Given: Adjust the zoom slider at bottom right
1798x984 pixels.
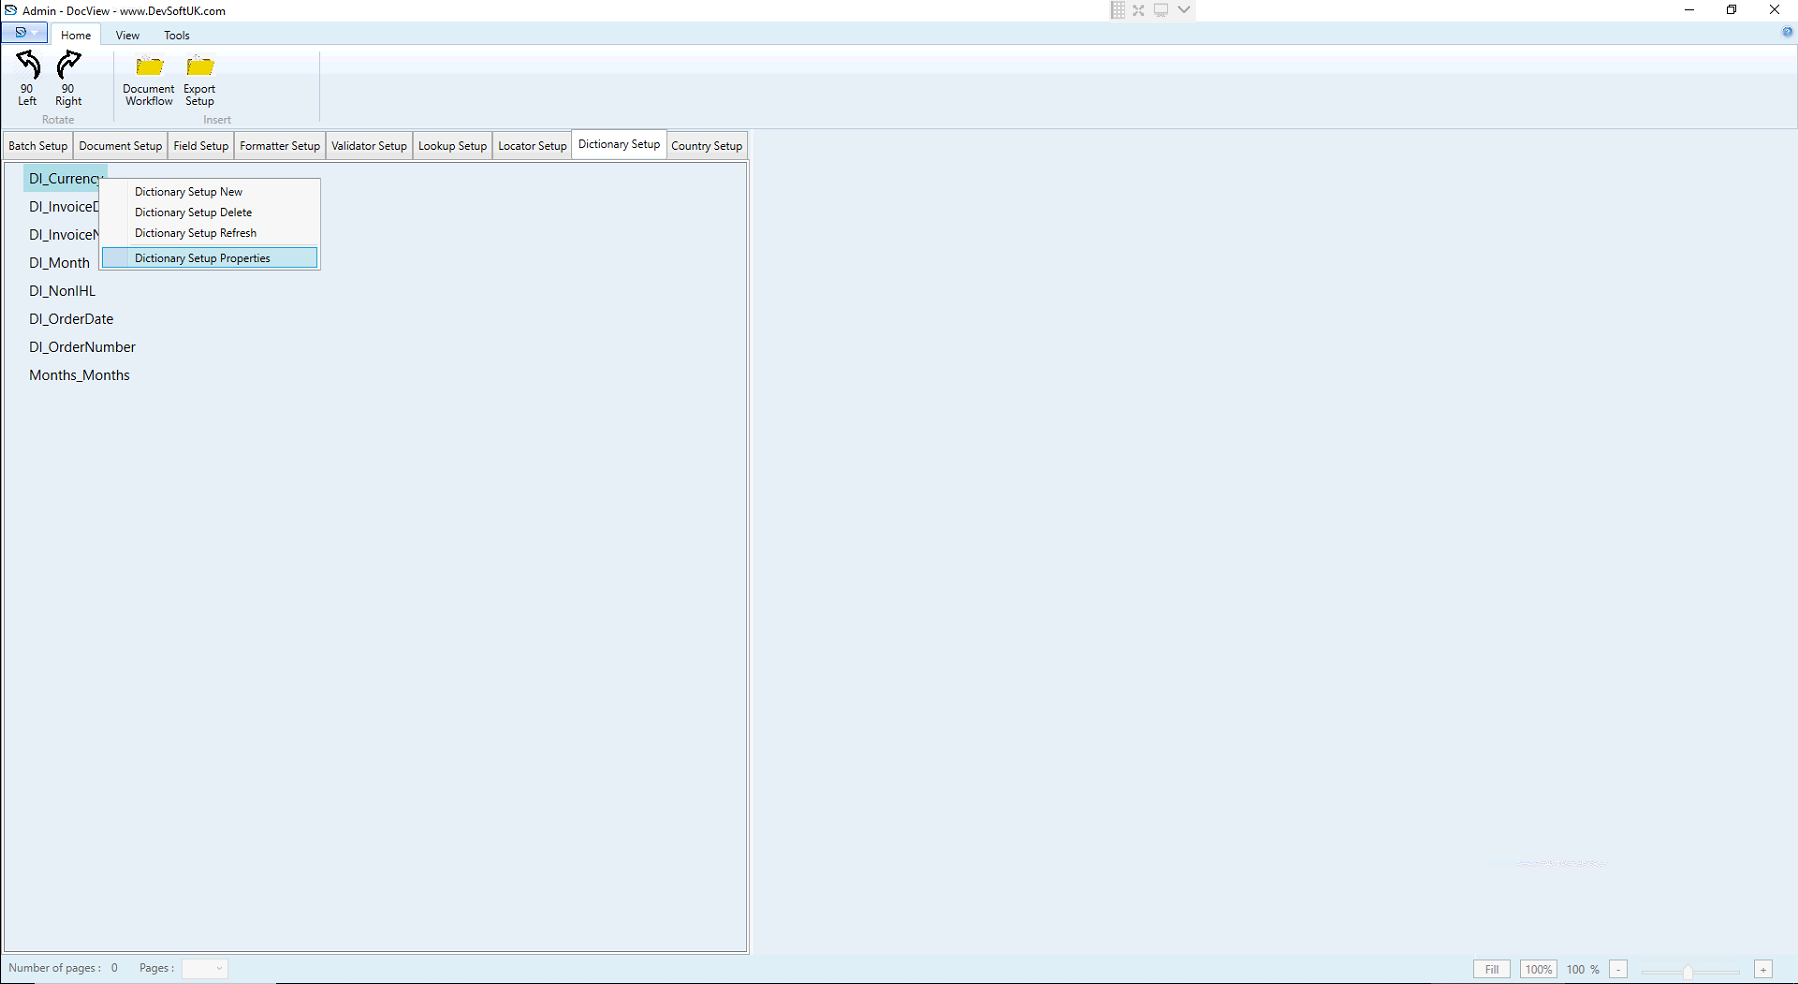Looking at the screenshot, I should (x=1690, y=970).
